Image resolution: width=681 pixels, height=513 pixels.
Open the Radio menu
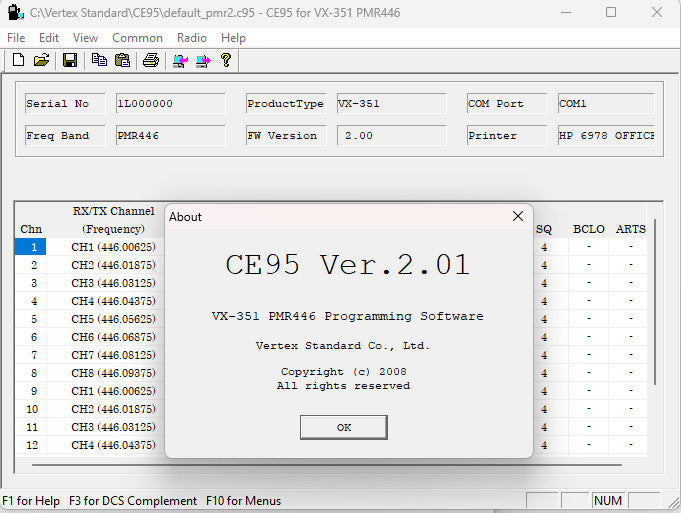[192, 38]
